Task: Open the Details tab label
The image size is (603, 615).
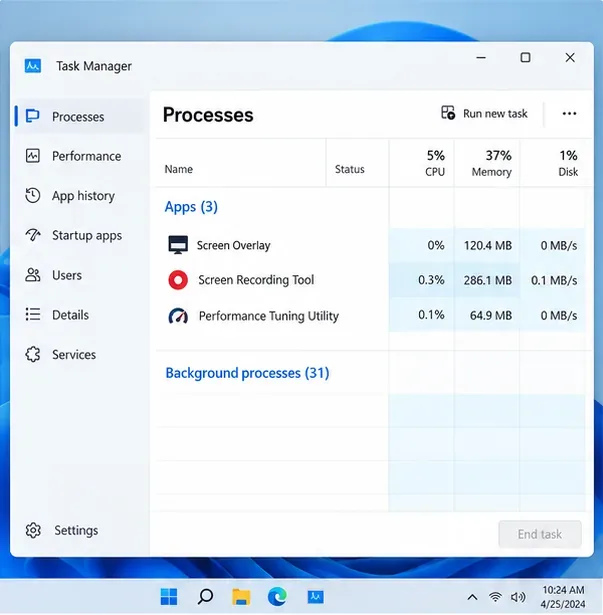Action: tap(71, 315)
